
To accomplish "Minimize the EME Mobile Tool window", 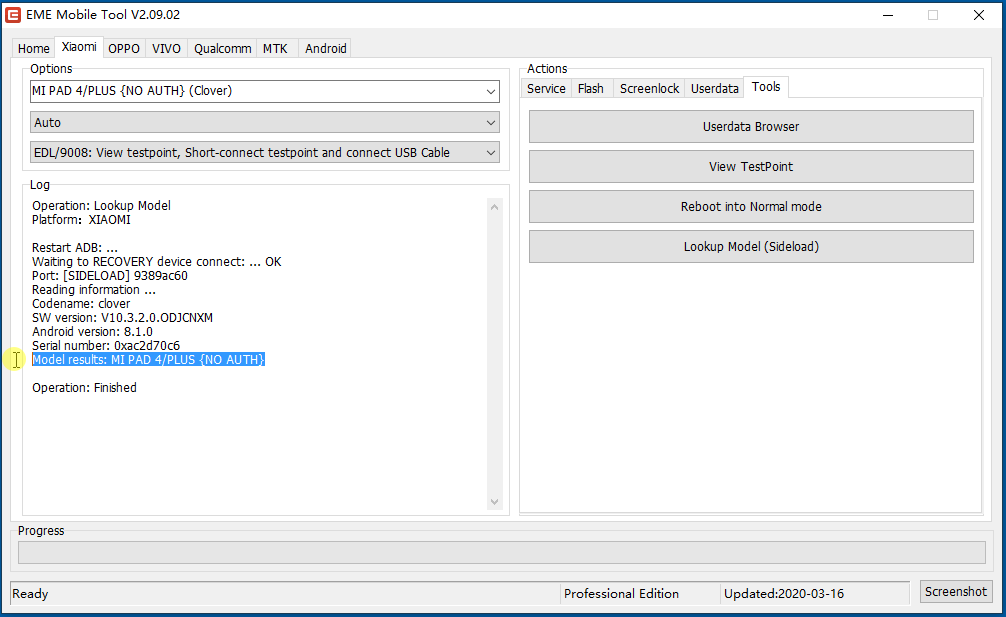I will 888,15.
